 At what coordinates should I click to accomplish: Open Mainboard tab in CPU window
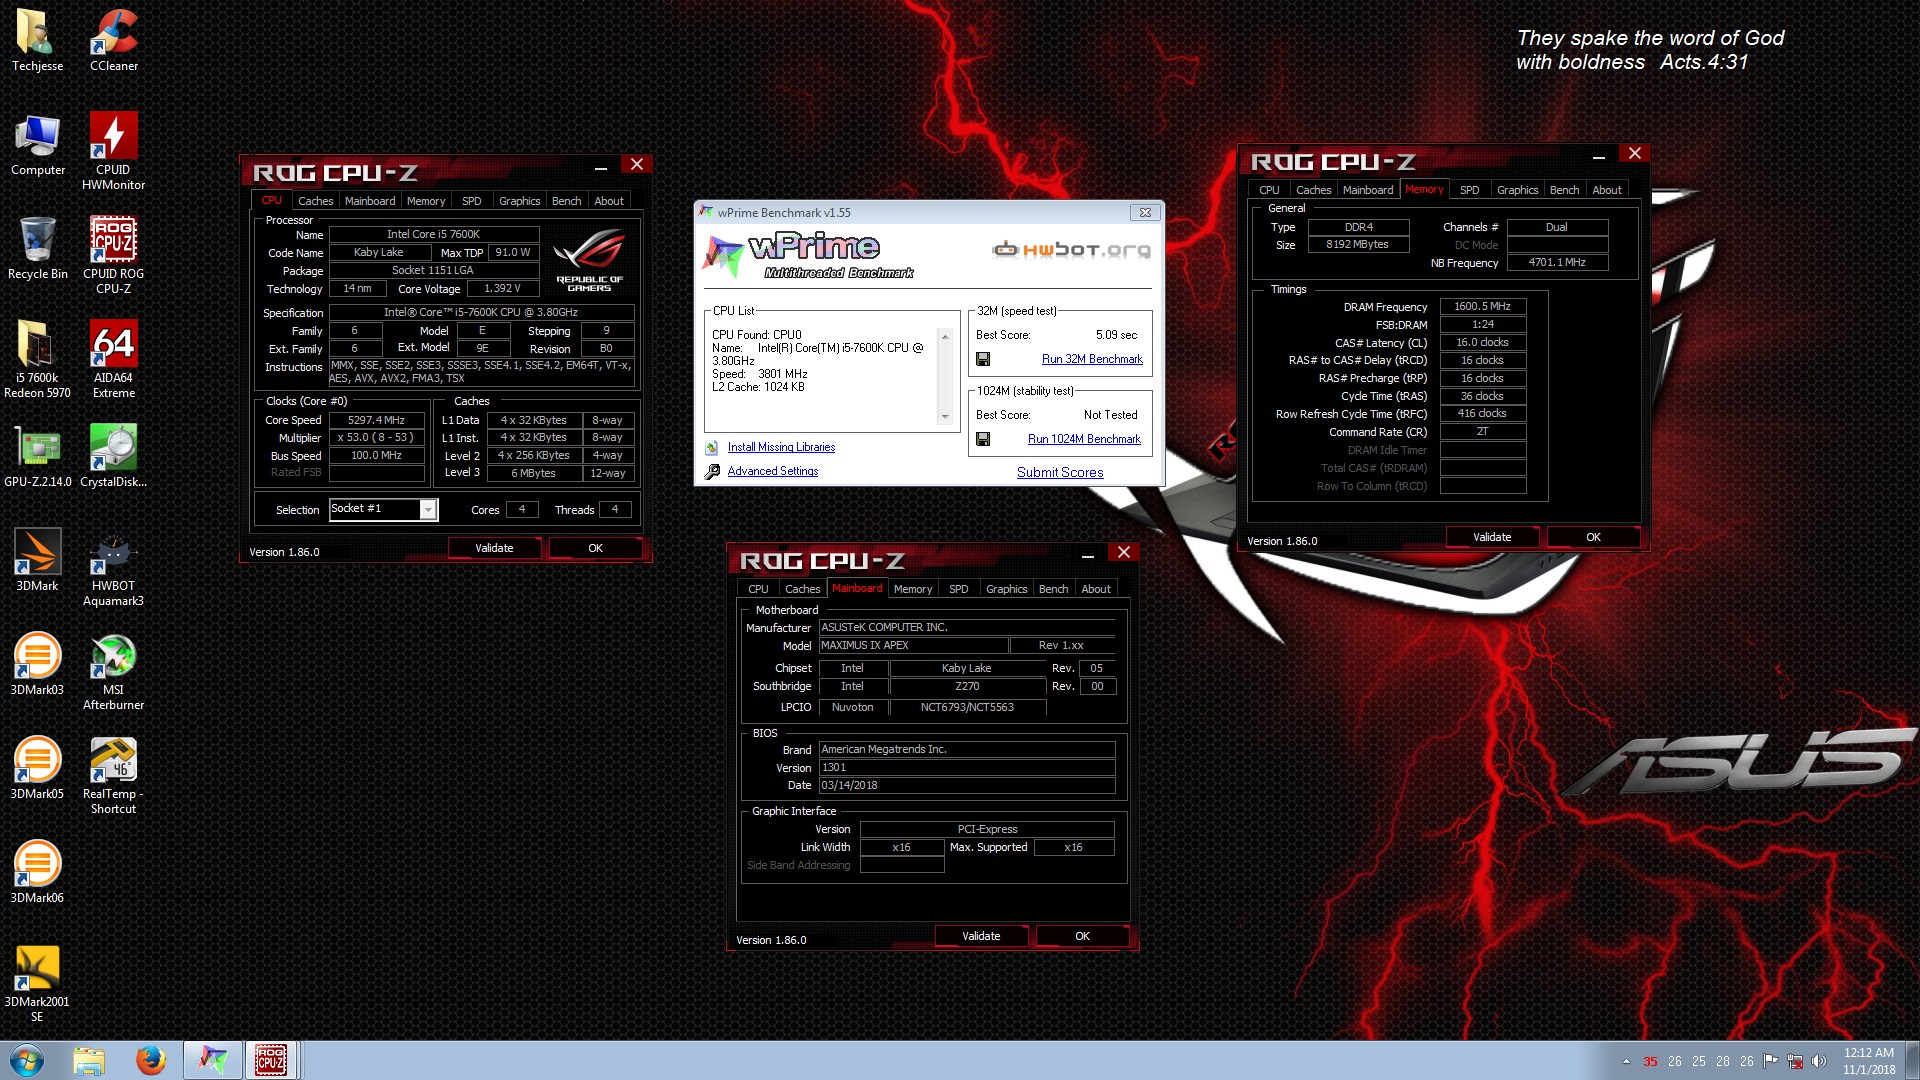[x=370, y=201]
